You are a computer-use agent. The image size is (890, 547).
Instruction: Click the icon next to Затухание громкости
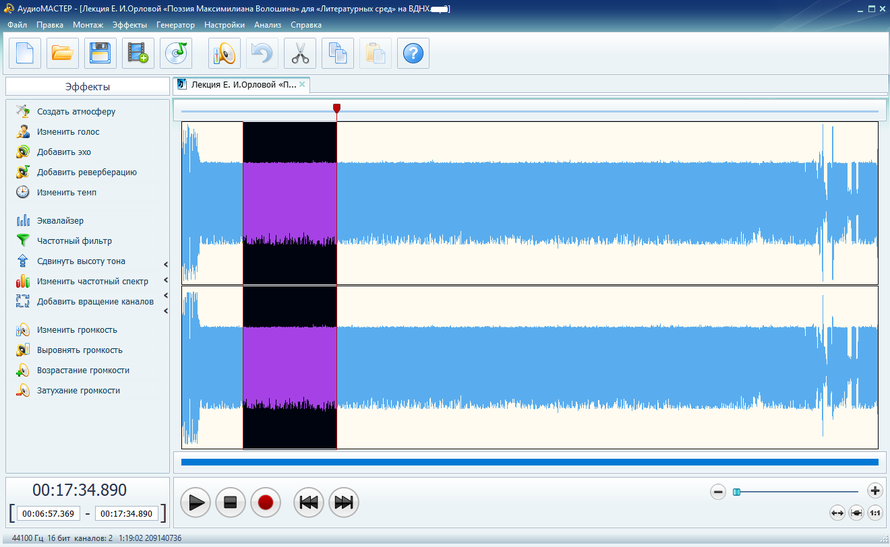pyautogui.click(x=23, y=390)
